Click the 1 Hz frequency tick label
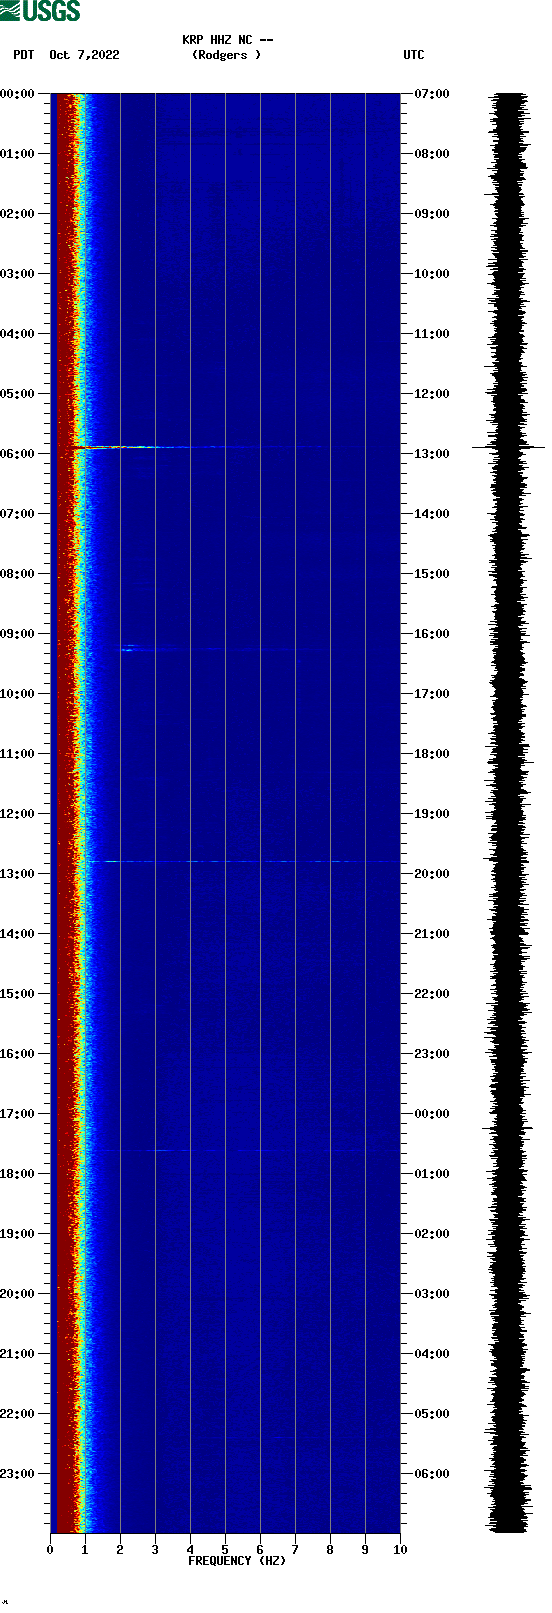Viewport: 552px width, 1613px height. (x=85, y=1550)
